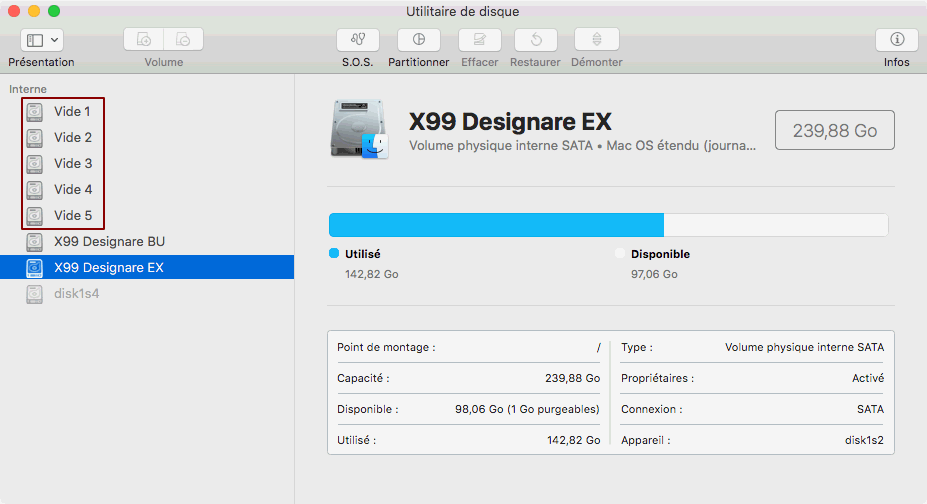Click the Vide 1 disk icon
927x504 pixels.
point(35,111)
